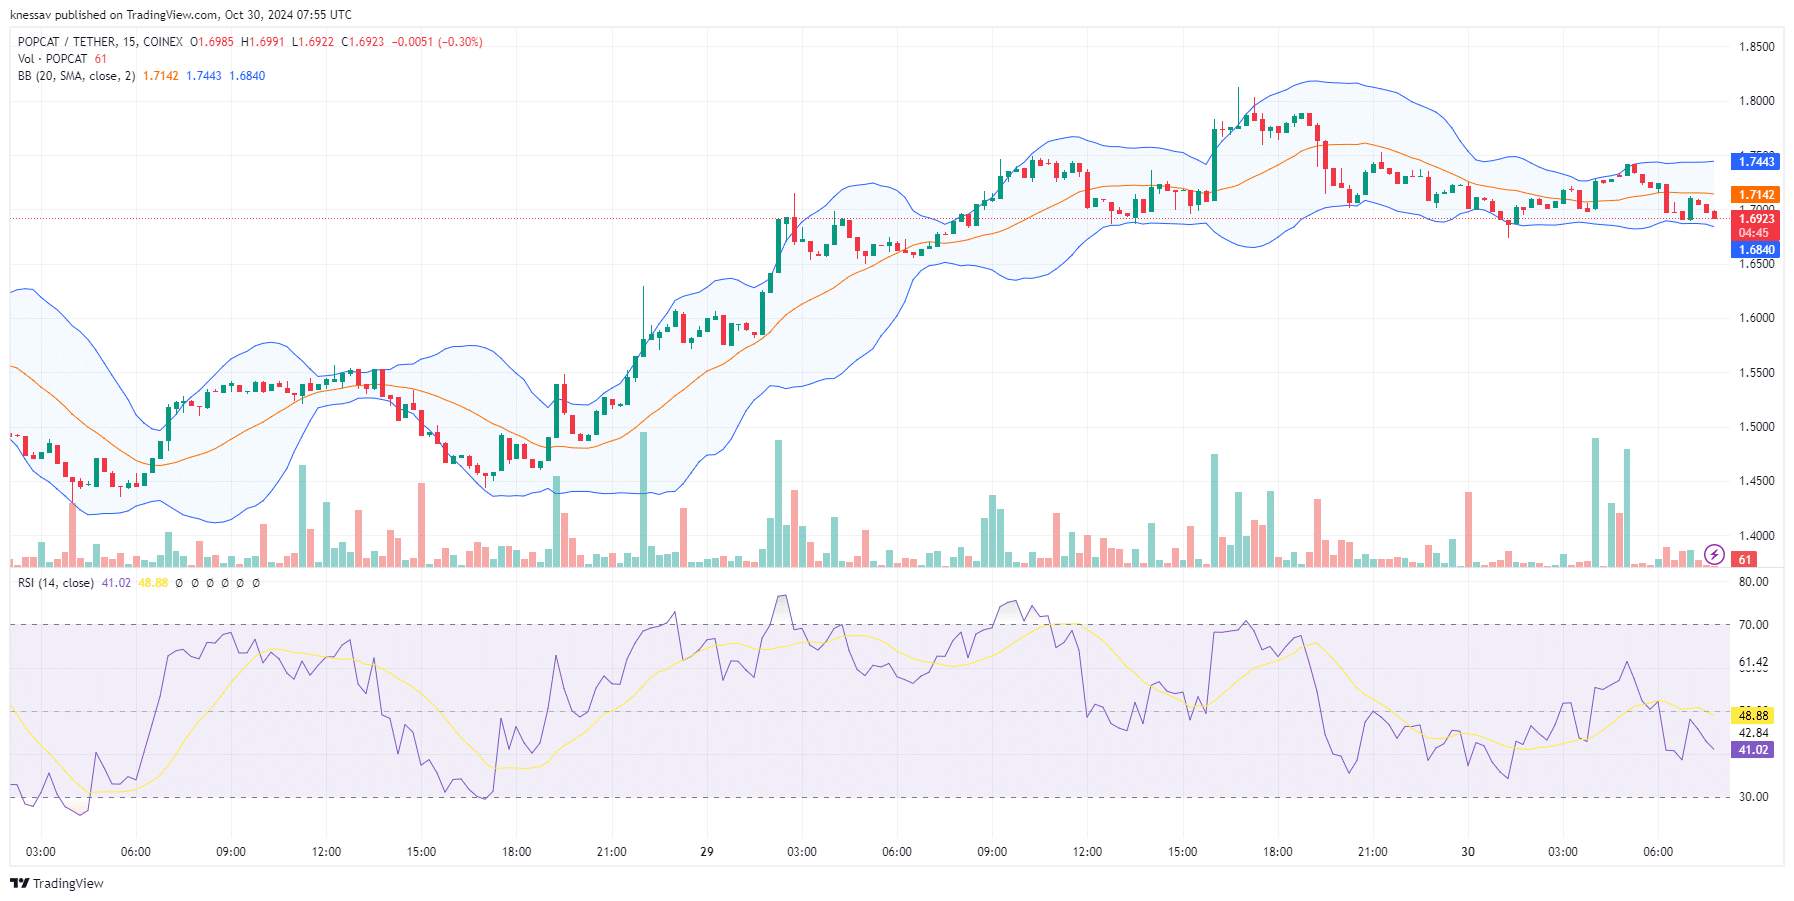Click the change value −0.0051 (−0.30%)
The image size is (1794, 901).
click(437, 42)
